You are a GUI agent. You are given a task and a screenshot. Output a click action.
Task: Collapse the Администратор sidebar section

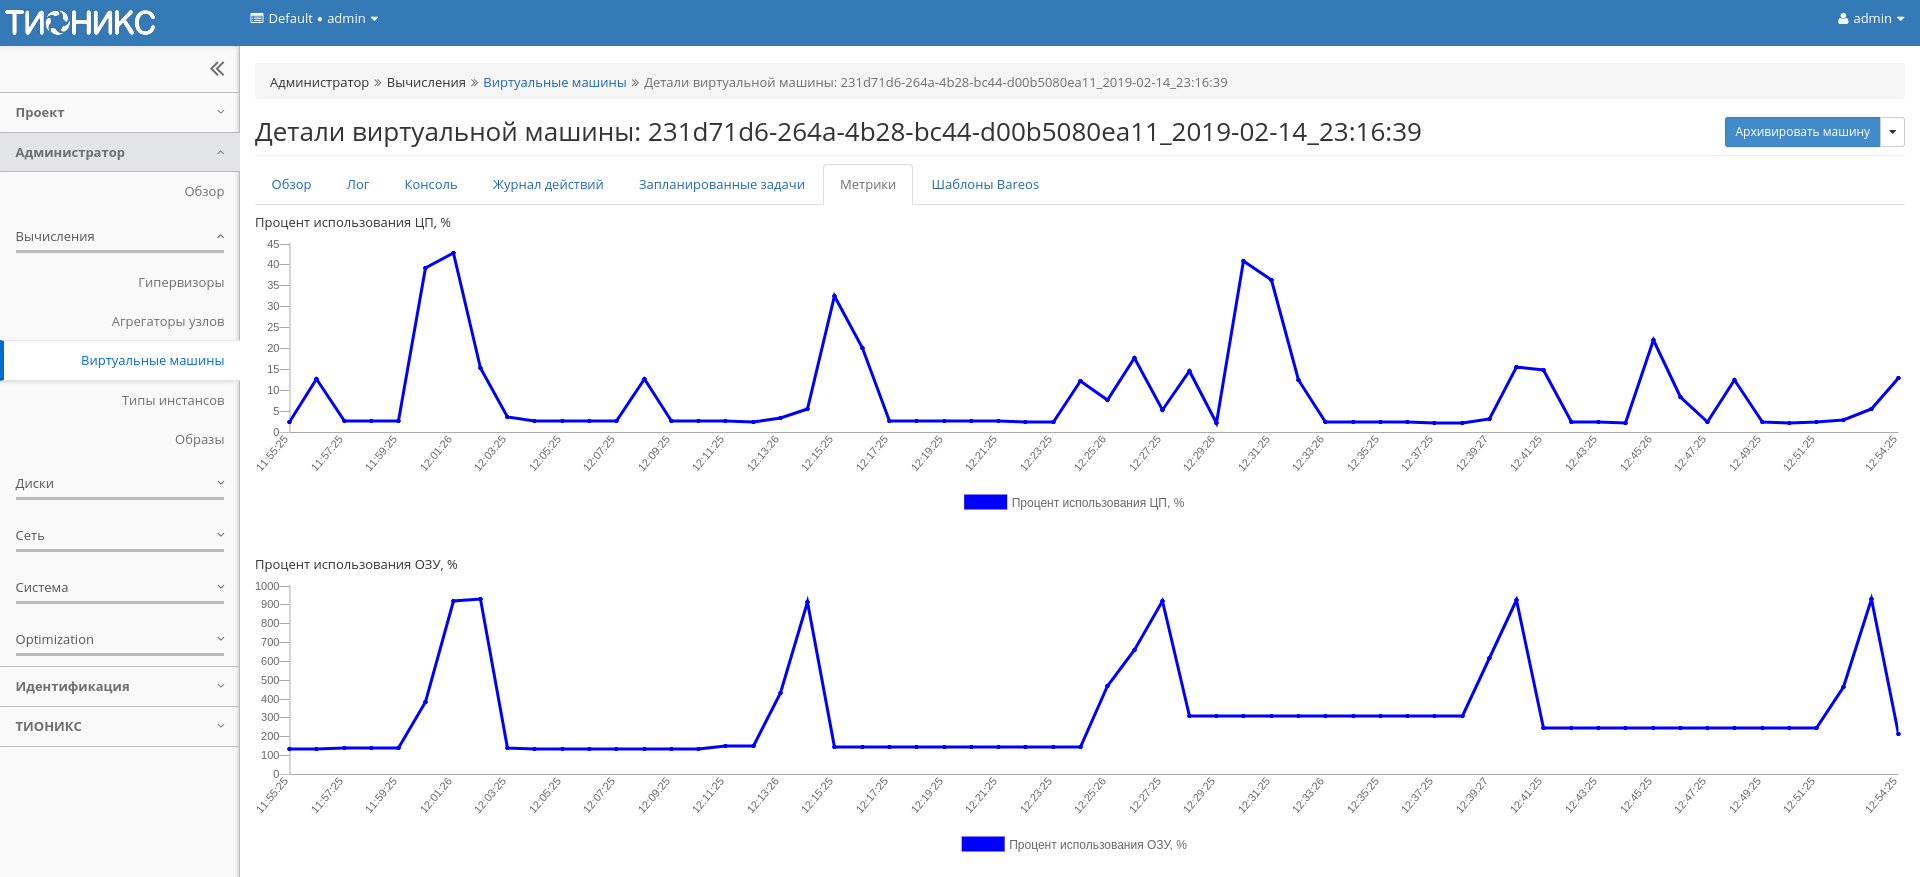(x=119, y=153)
